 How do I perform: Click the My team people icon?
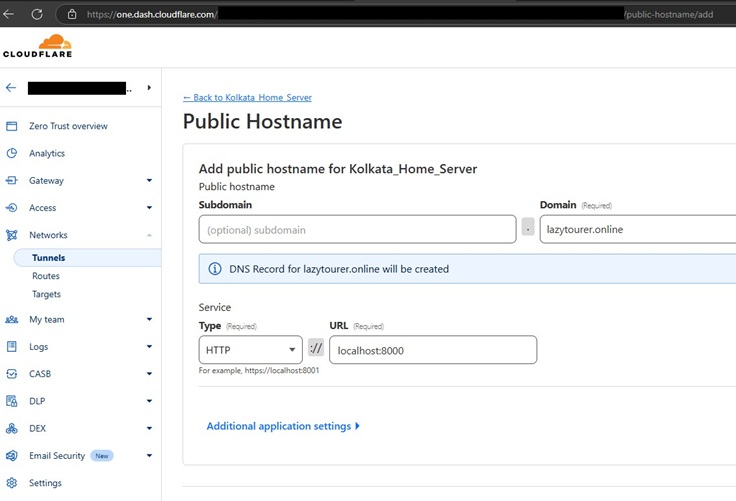point(12,320)
